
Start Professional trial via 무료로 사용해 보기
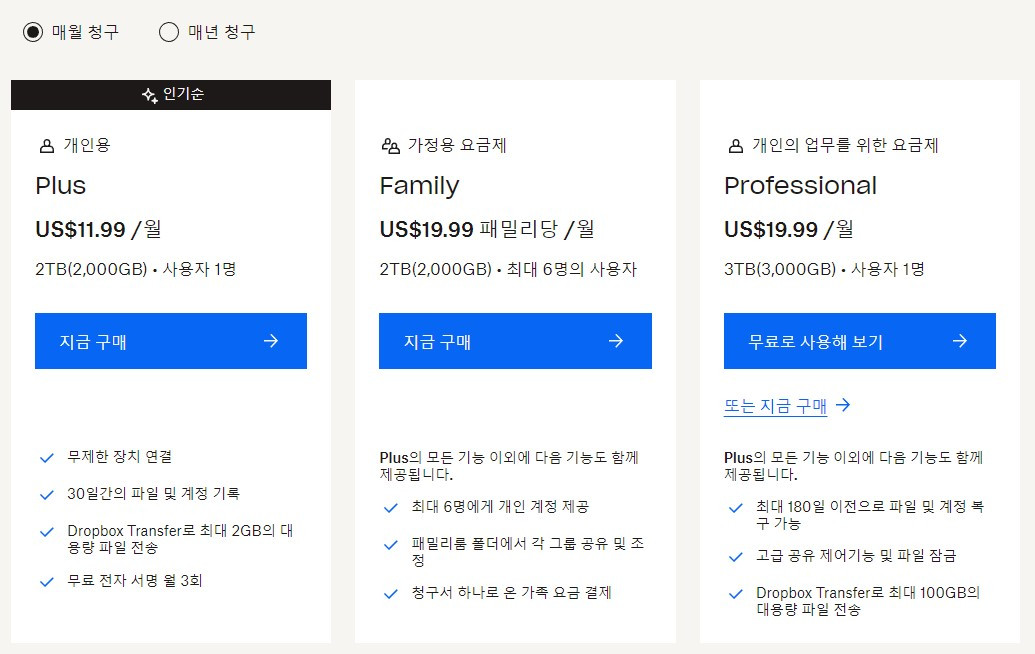[859, 341]
